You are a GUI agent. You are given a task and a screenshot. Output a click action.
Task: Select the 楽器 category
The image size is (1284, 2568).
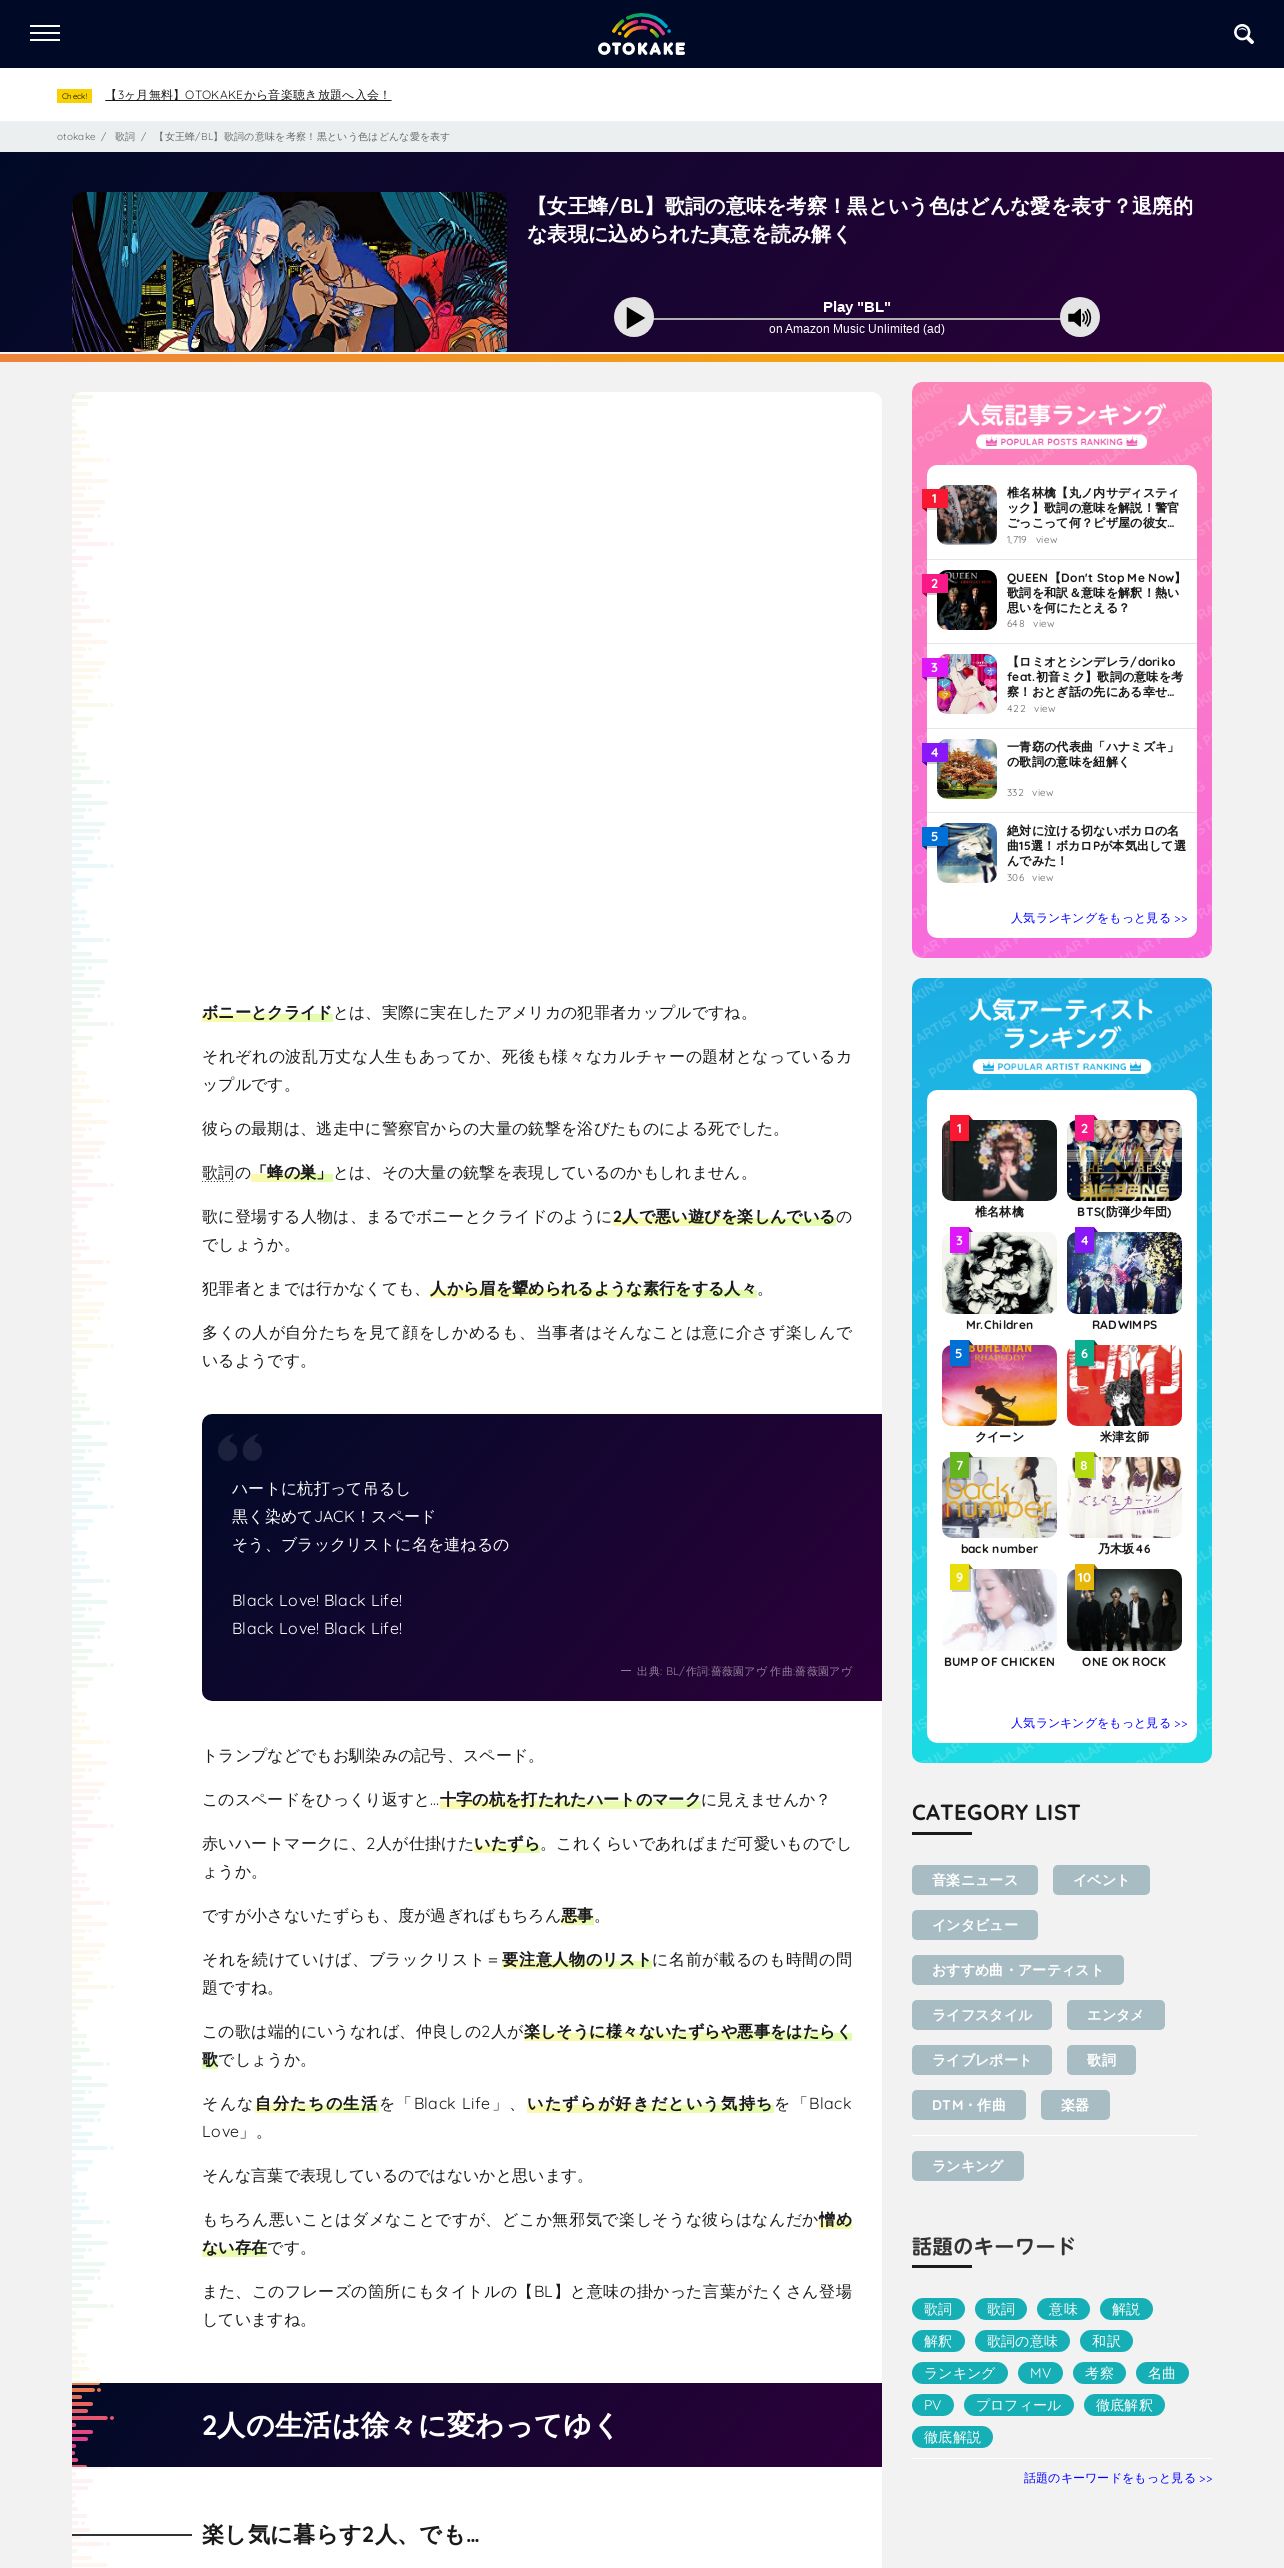coord(1075,2105)
